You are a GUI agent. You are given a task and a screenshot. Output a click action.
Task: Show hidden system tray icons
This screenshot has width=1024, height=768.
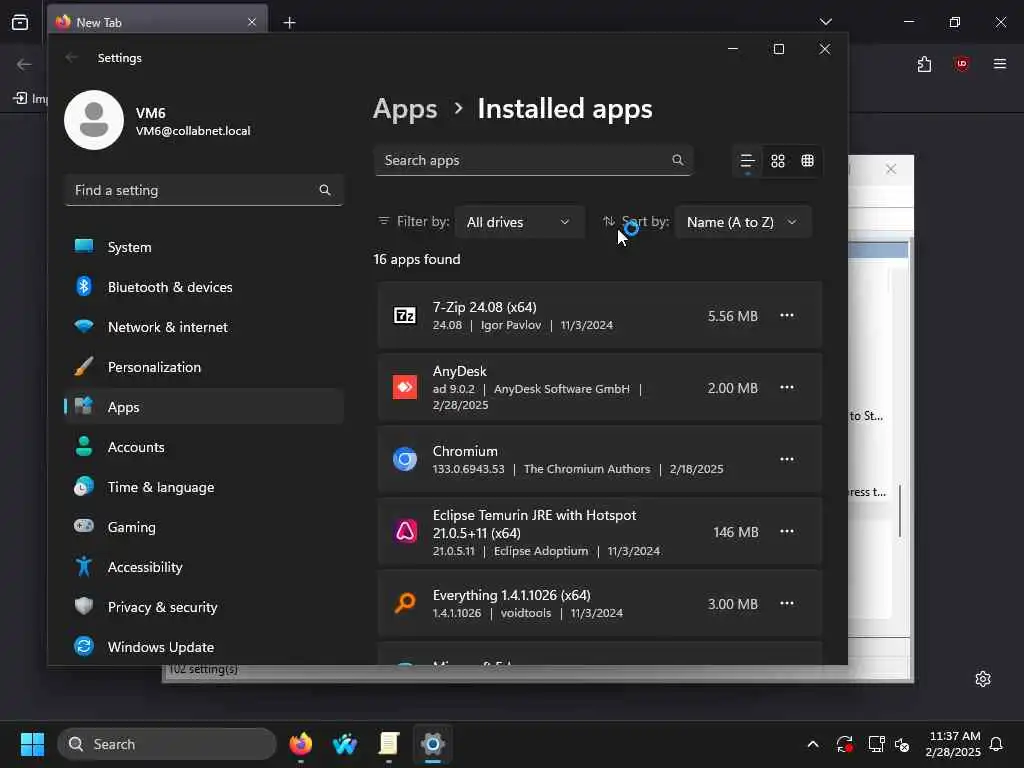point(813,744)
